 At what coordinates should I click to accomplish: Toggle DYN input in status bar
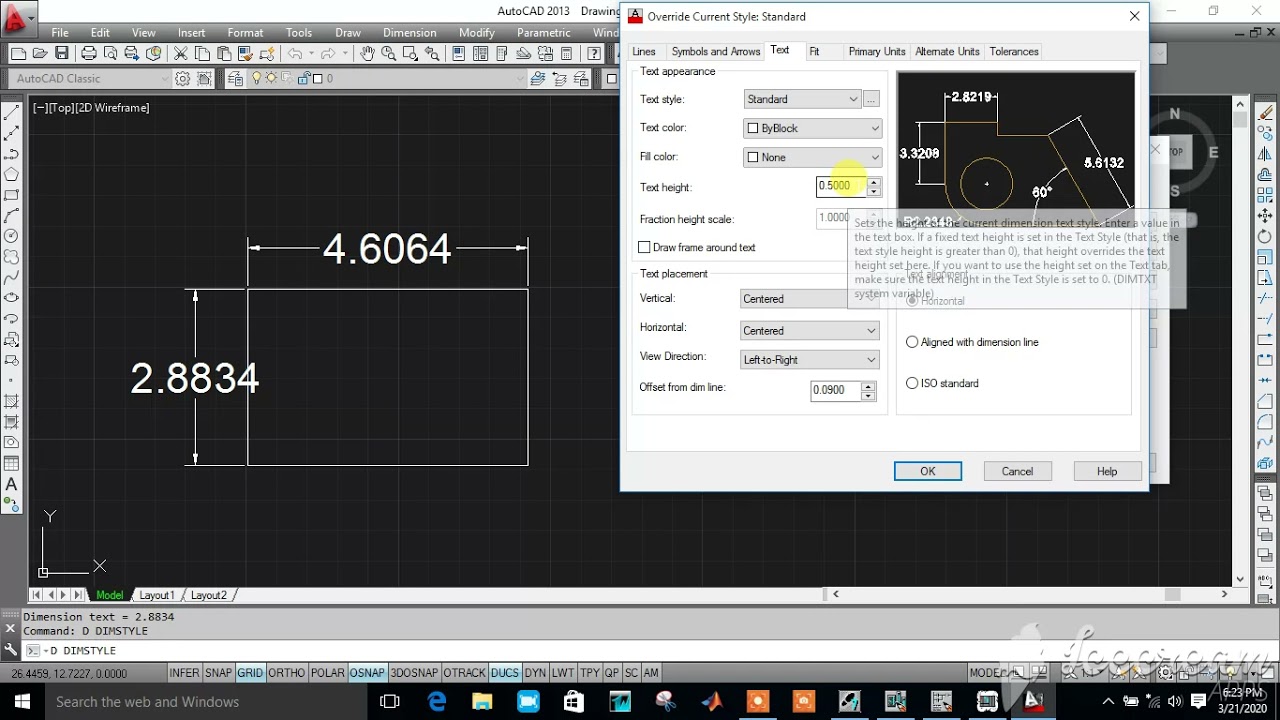pyautogui.click(x=535, y=673)
